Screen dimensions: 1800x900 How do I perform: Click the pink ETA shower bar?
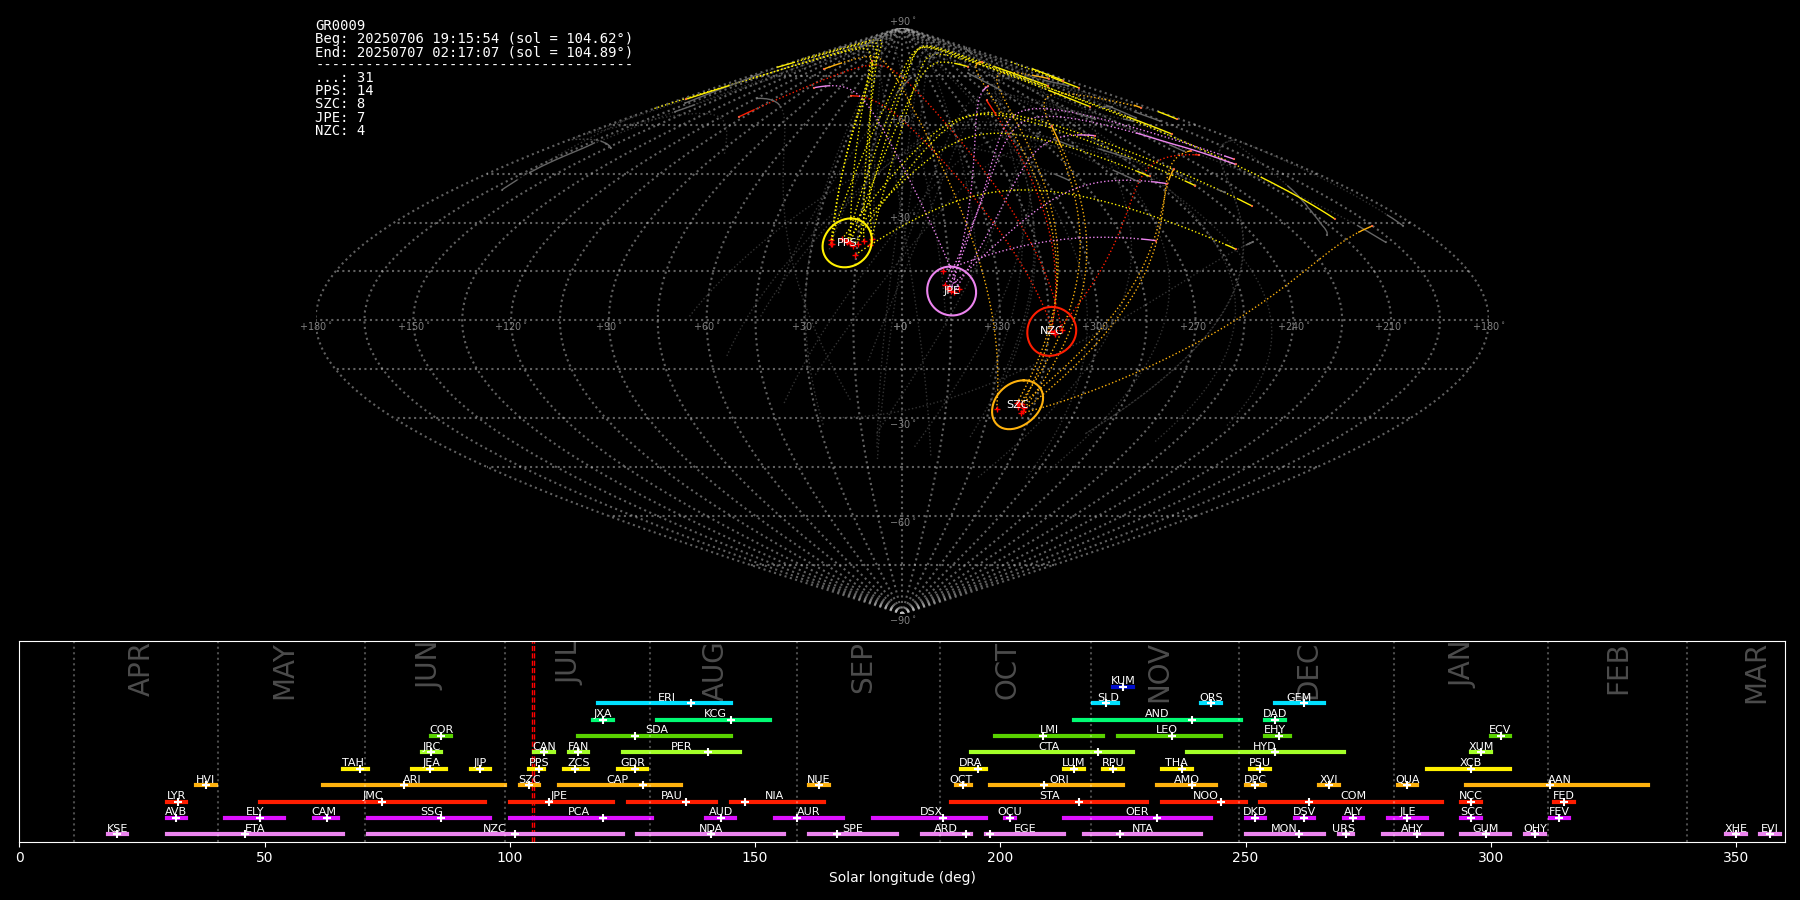(255, 834)
